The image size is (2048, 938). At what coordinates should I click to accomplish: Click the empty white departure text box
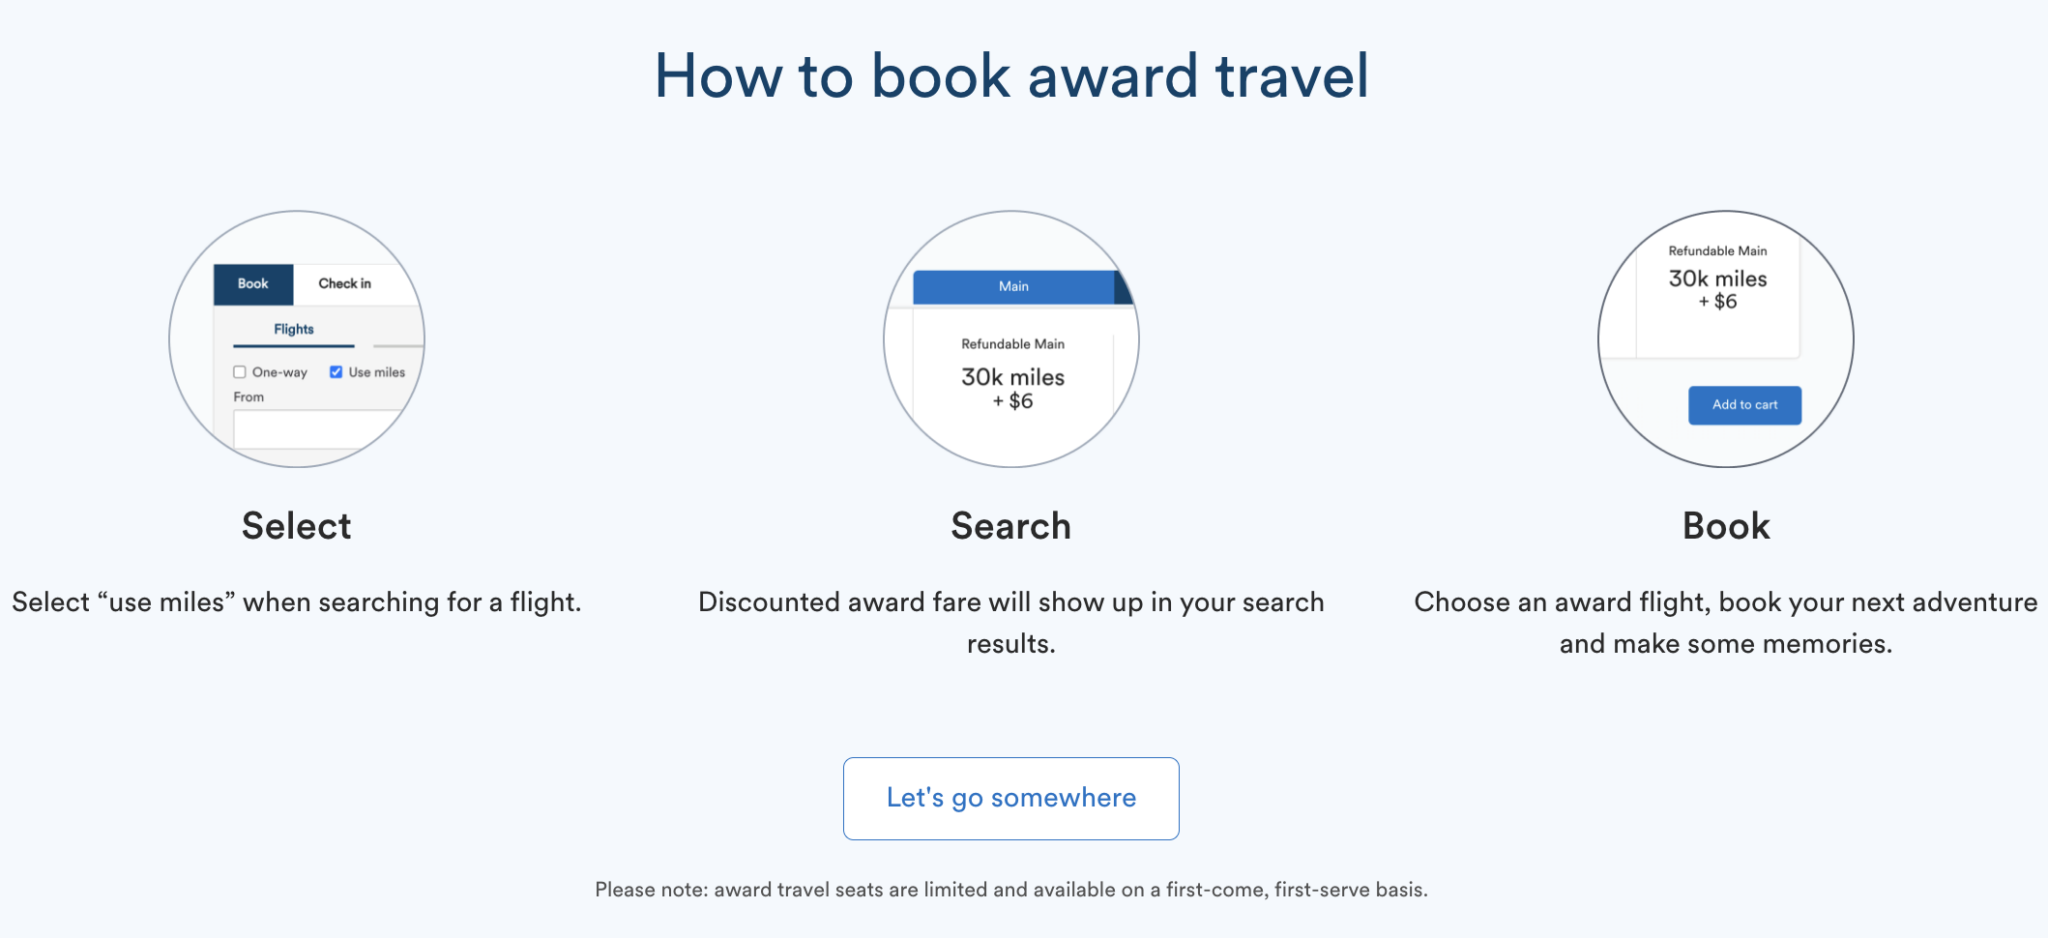315,430
